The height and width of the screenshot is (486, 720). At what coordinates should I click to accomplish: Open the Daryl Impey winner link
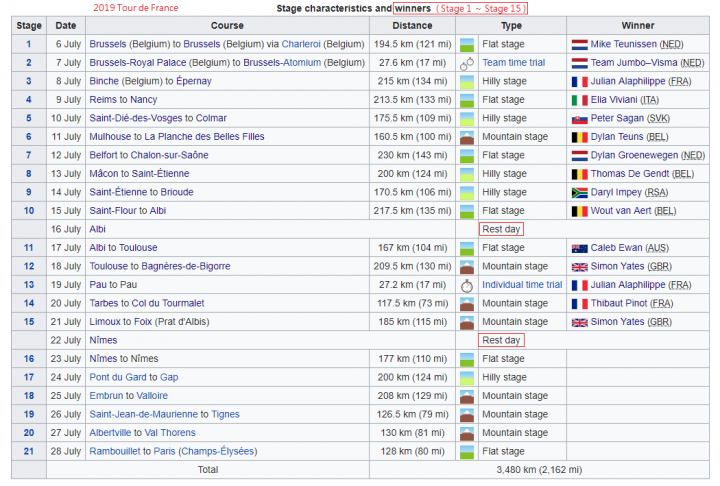[616, 192]
